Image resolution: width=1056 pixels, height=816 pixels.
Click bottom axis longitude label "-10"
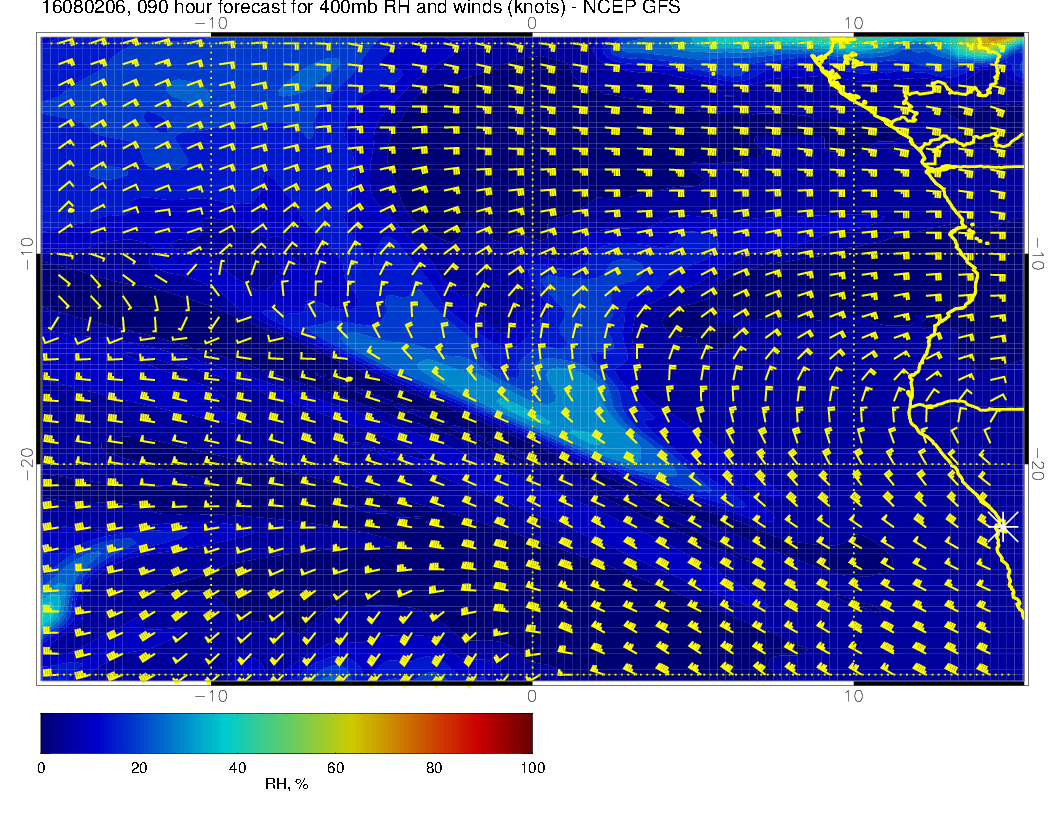pos(211,696)
